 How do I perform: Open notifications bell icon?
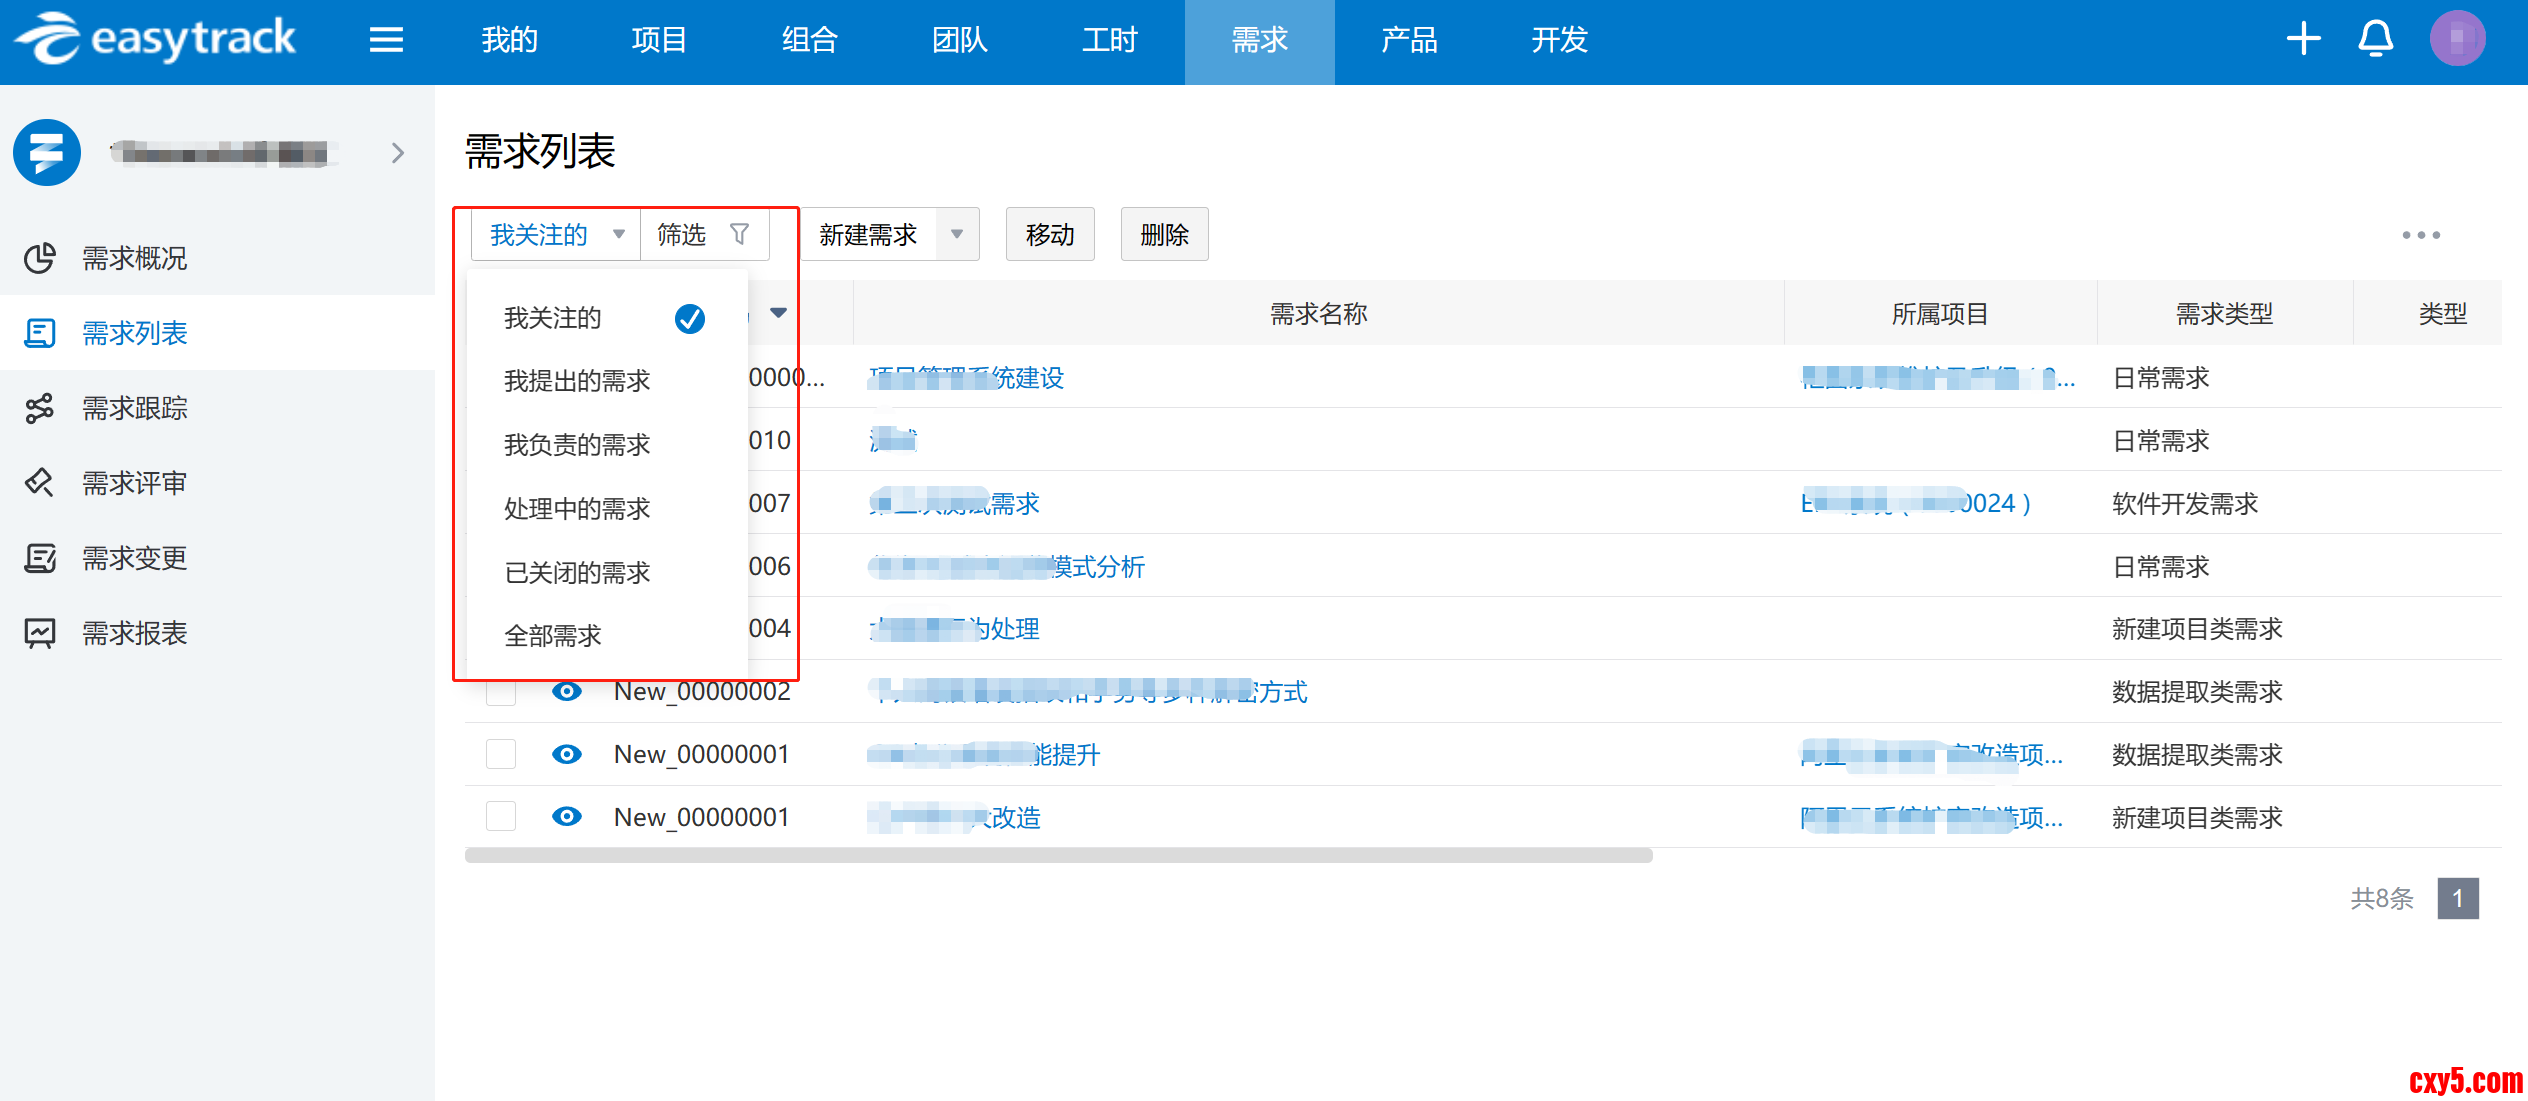coord(2375,39)
